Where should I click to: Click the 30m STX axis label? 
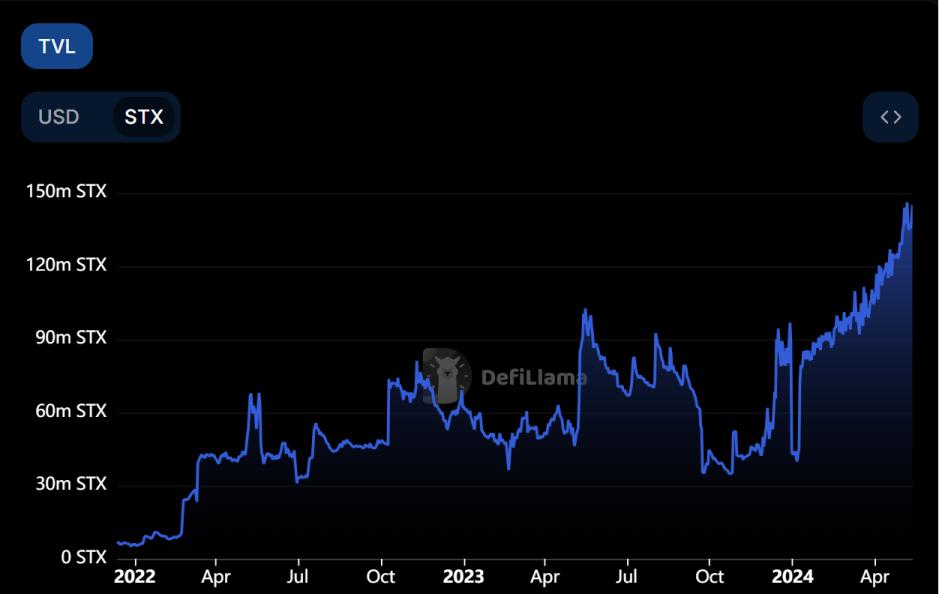[71, 484]
